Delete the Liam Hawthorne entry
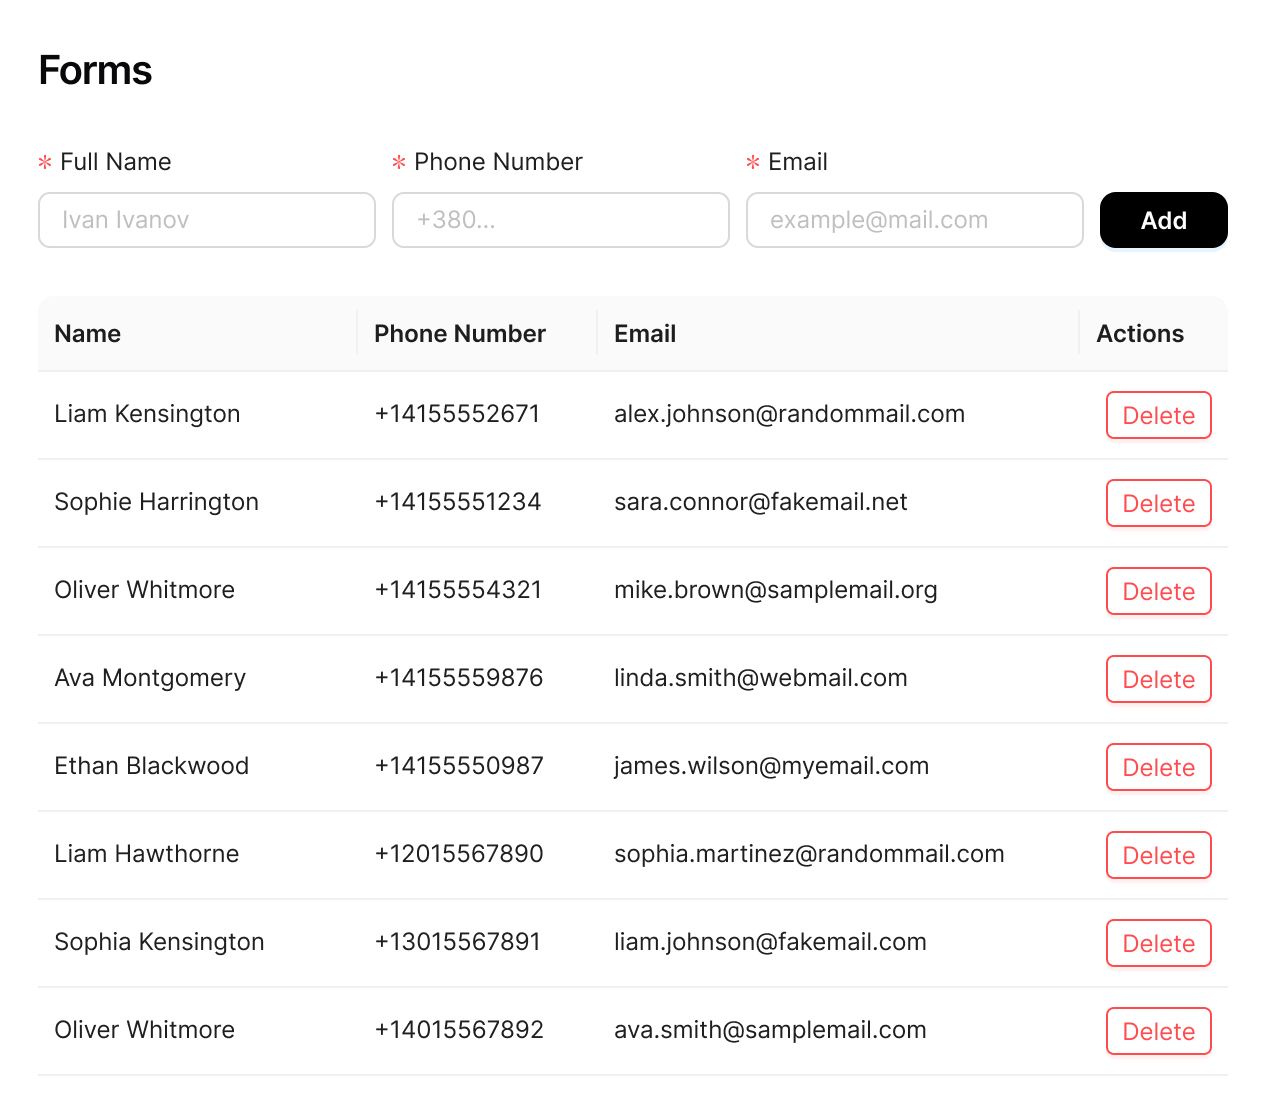1266x1110 pixels. tap(1158, 855)
